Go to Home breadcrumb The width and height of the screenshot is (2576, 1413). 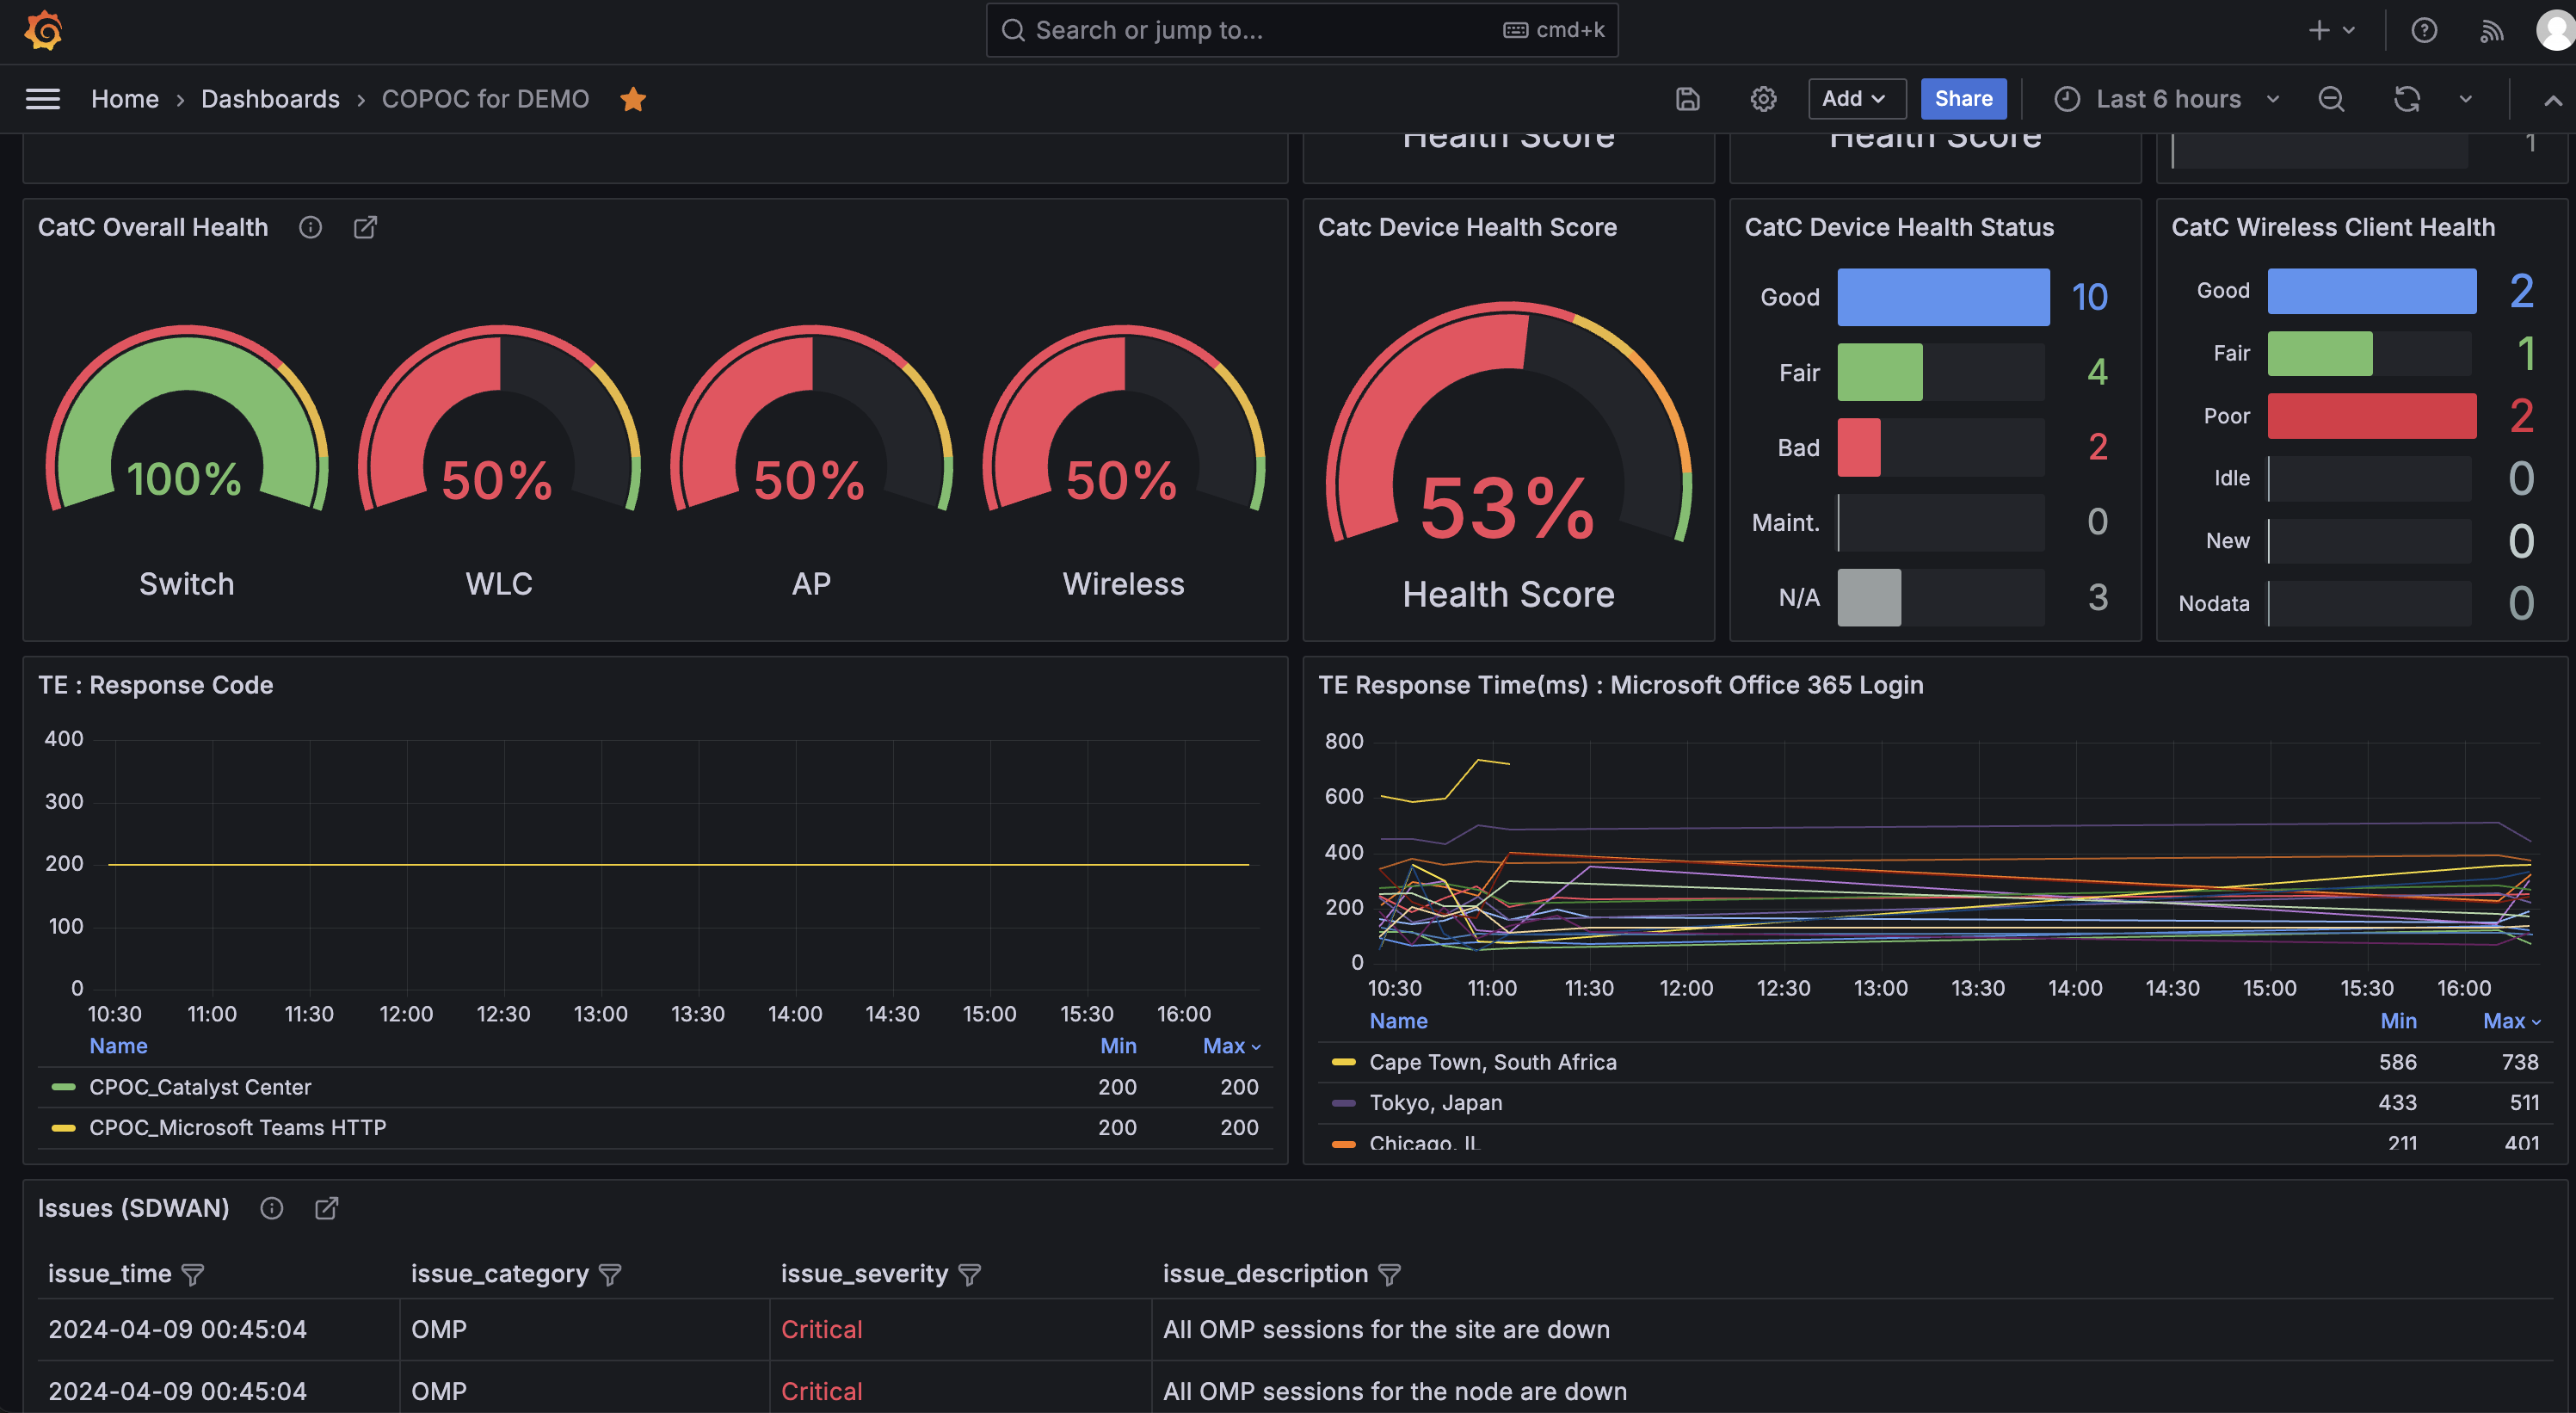click(124, 99)
